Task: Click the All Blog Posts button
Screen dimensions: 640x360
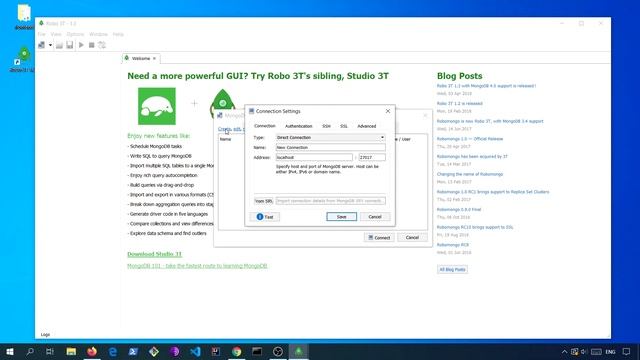Action: (x=452, y=269)
